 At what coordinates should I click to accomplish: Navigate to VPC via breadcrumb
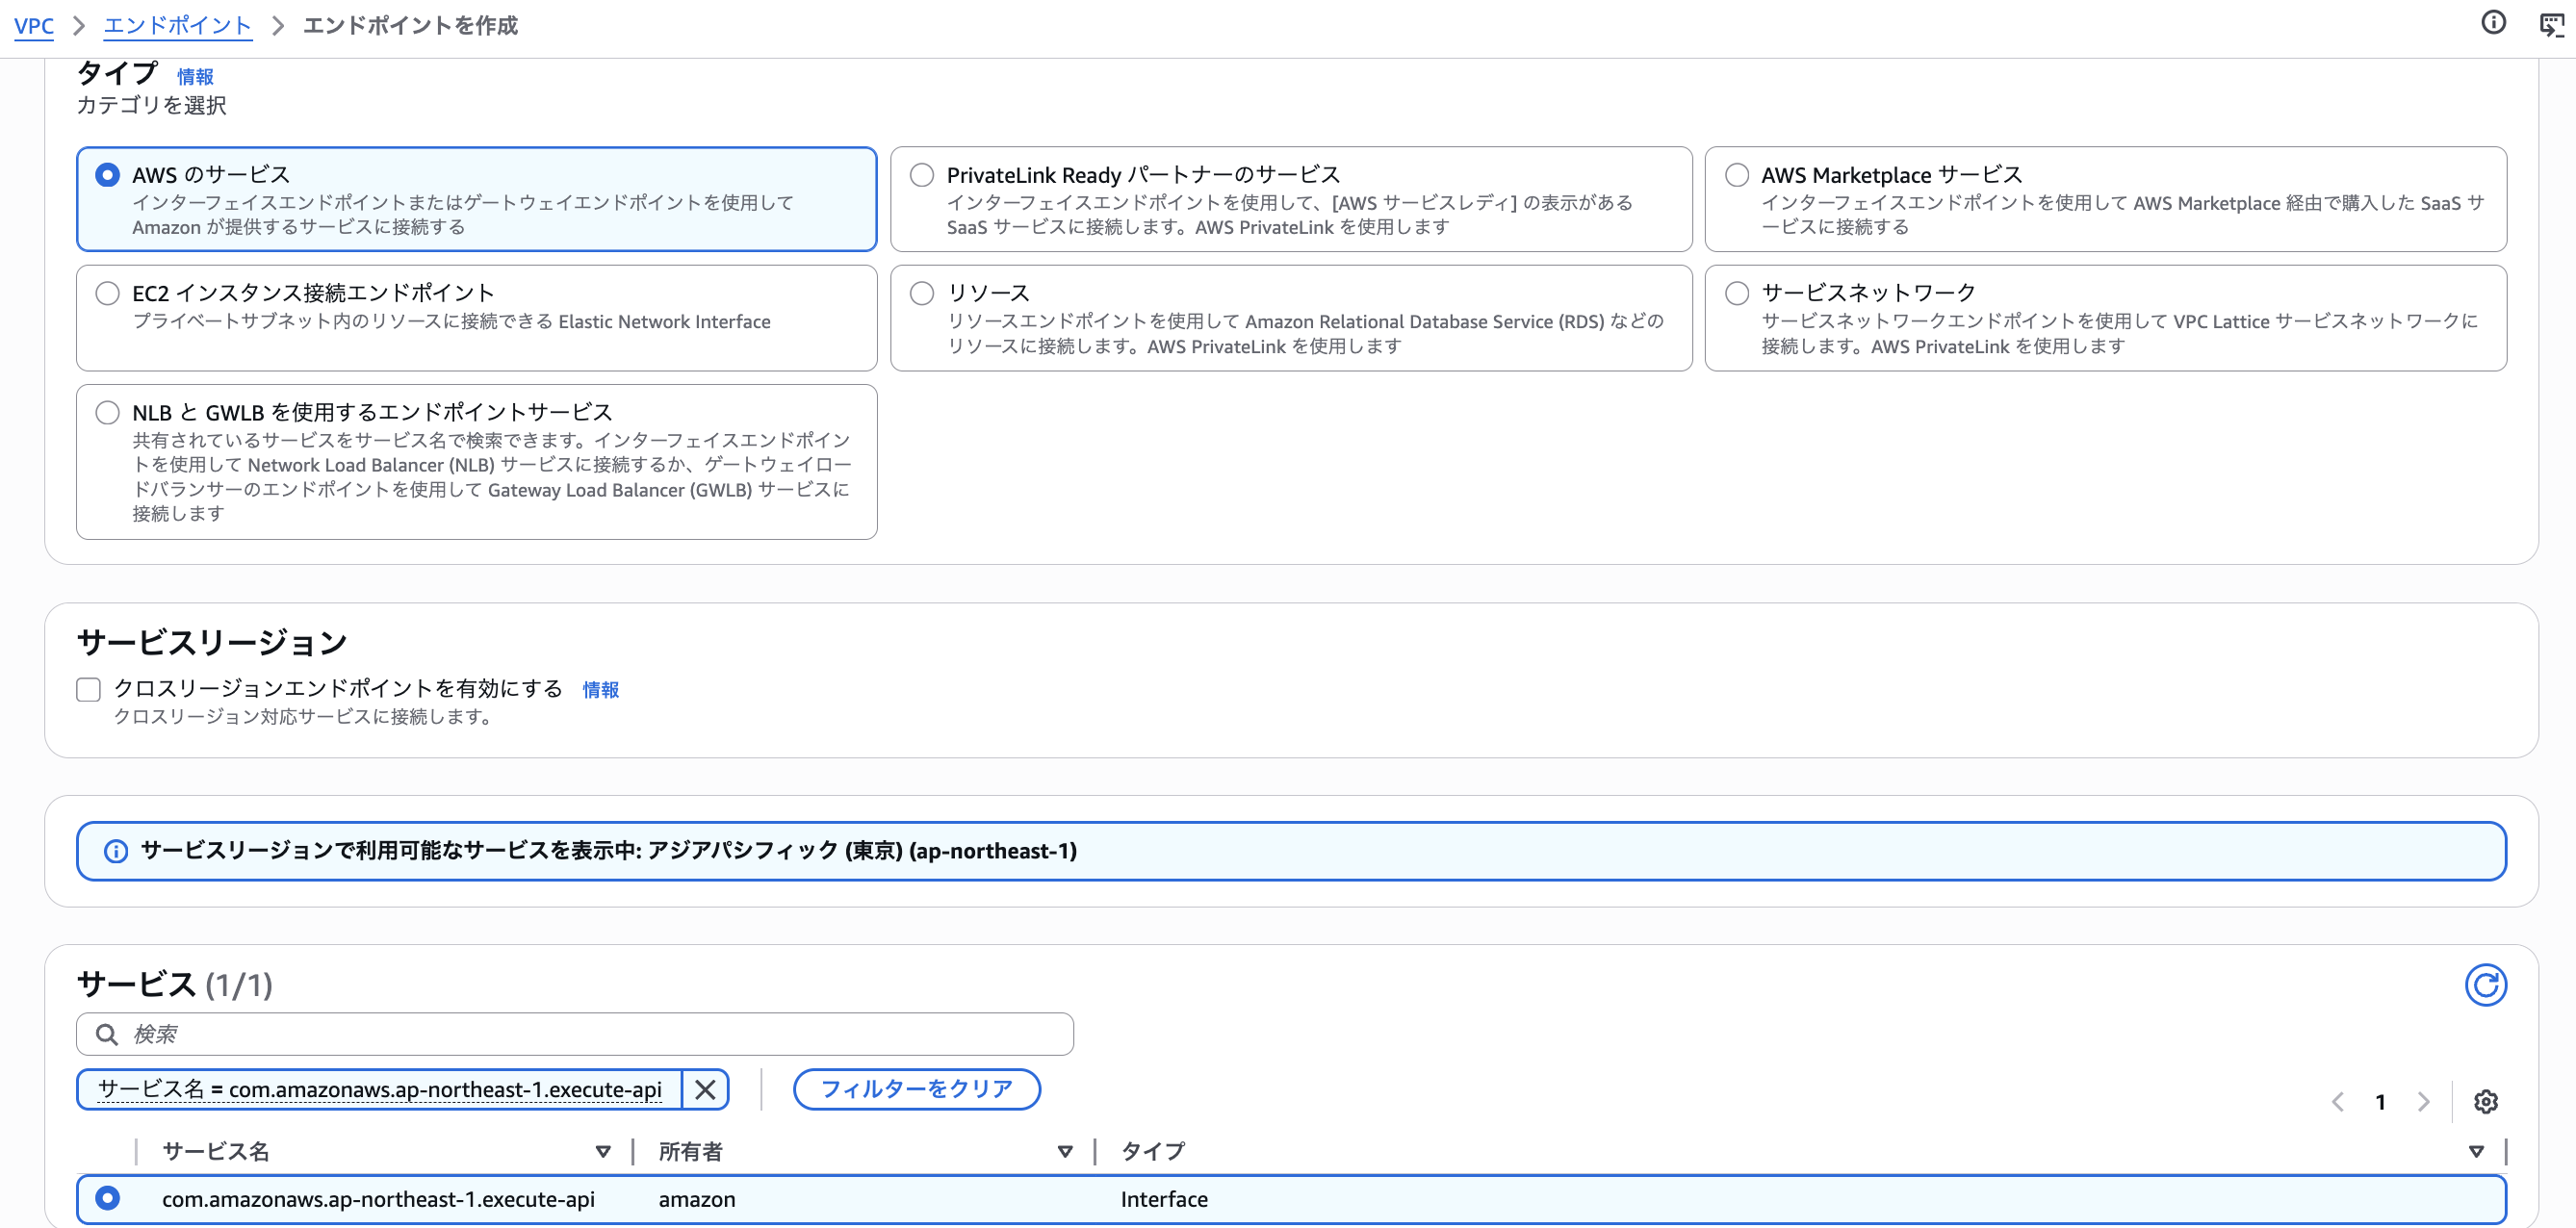click(x=34, y=25)
